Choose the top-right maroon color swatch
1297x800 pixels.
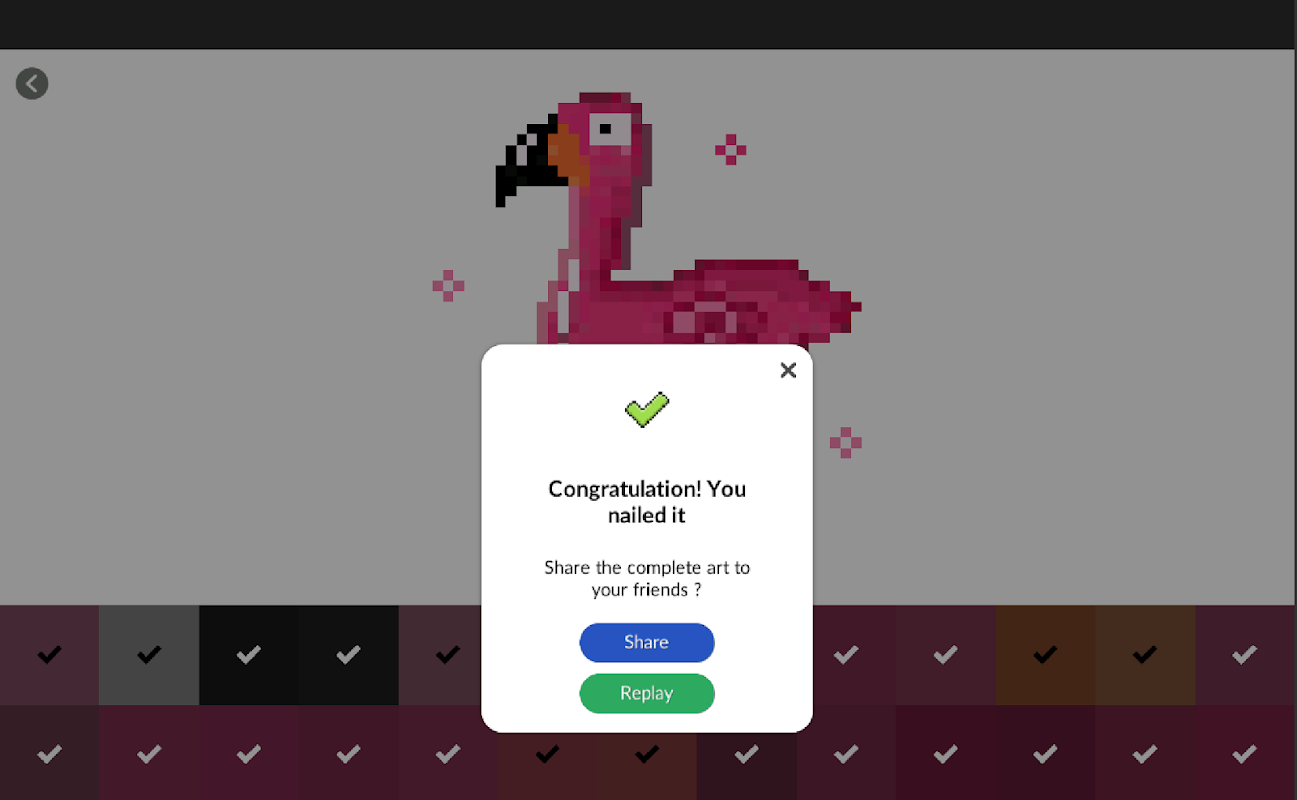pos(1245,655)
